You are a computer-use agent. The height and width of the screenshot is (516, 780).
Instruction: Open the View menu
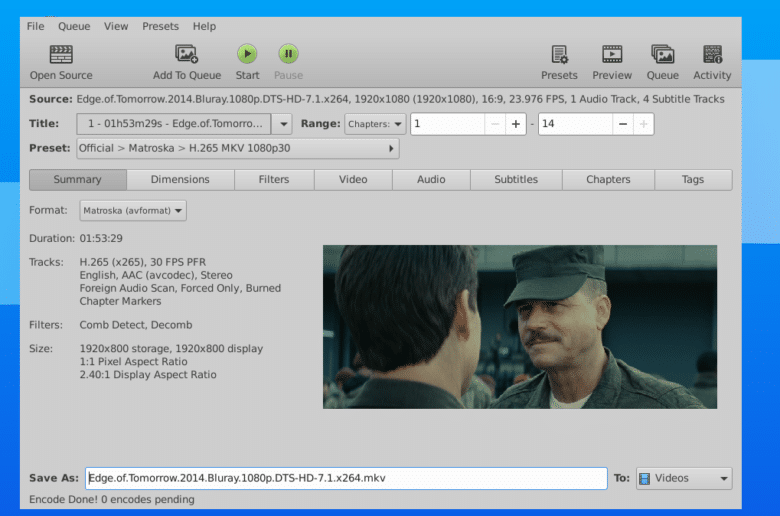(x=116, y=26)
